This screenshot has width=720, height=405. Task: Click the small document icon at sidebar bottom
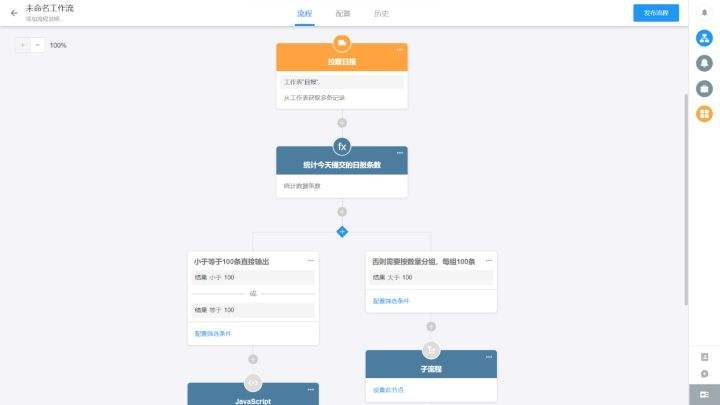click(704, 357)
